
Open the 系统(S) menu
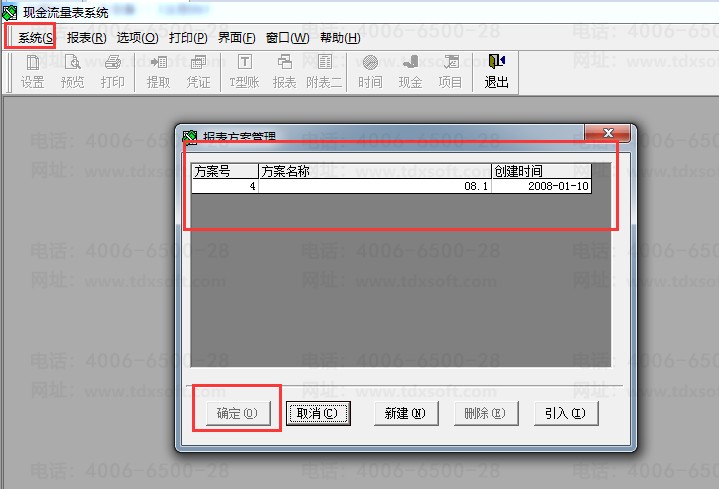35,38
